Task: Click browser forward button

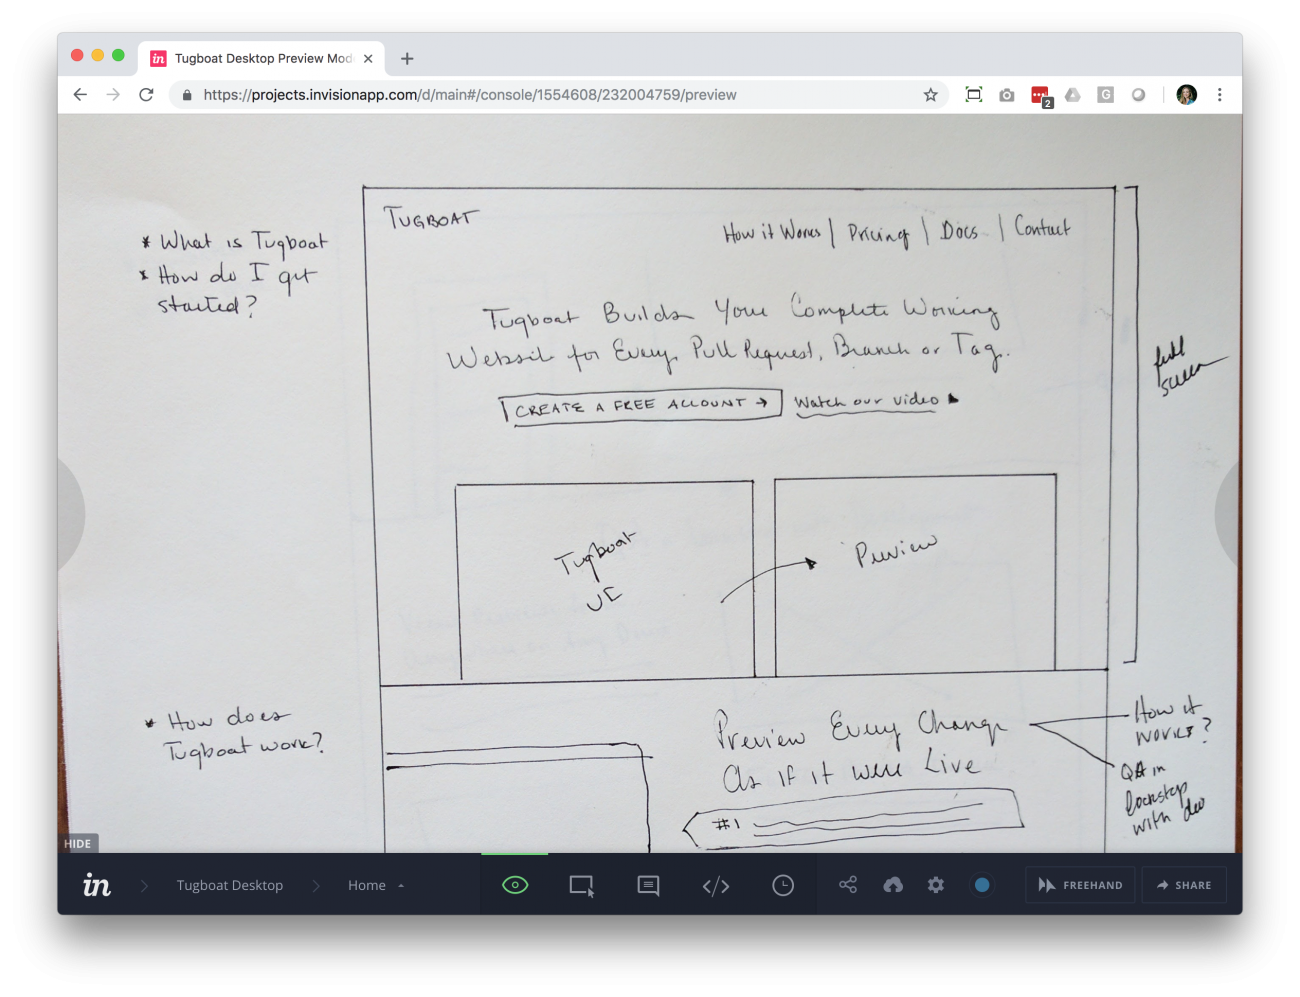Action: (113, 95)
